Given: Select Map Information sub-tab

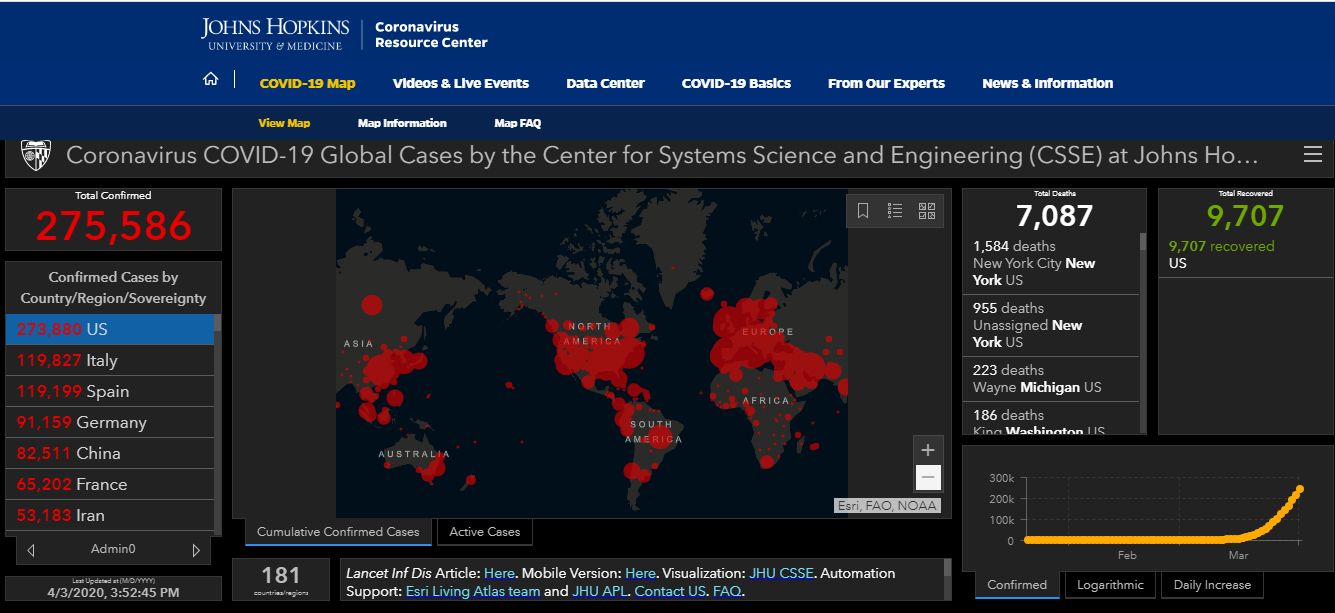Looking at the screenshot, I should coord(402,123).
